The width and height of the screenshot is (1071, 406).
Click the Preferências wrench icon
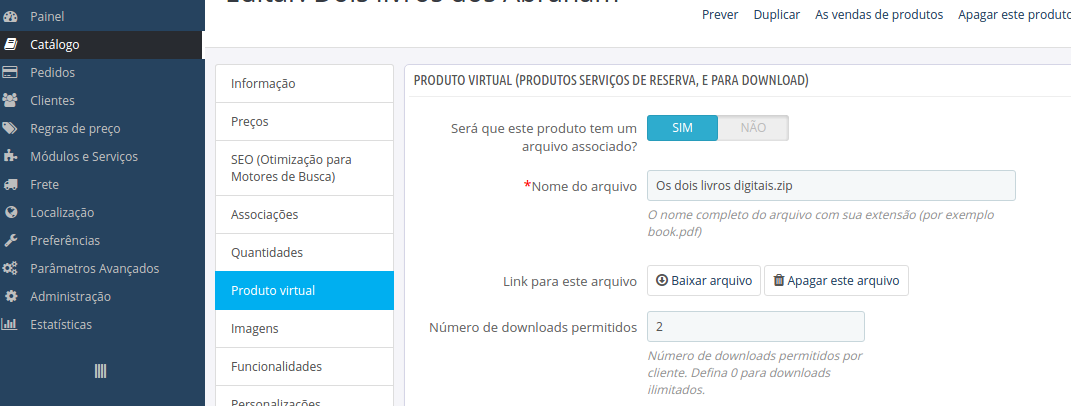point(10,241)
